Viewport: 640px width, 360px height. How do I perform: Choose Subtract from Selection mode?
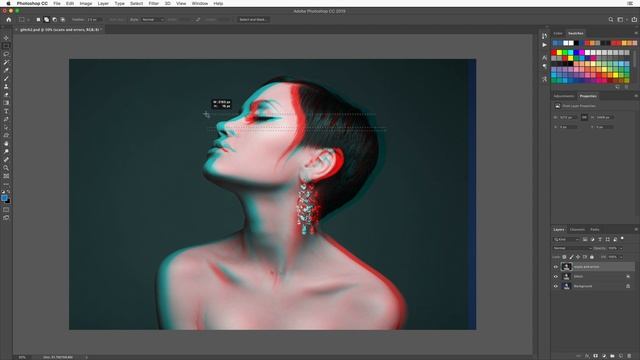[x=55, y=20]
